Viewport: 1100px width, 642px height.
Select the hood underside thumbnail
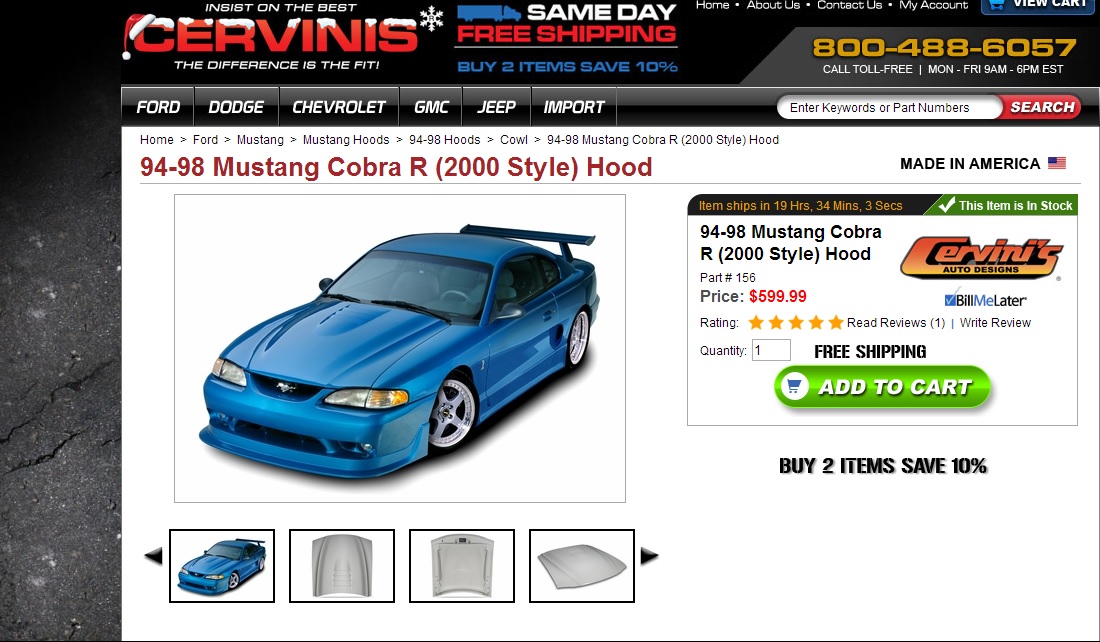pyautogui.click(x=462, y=566)
